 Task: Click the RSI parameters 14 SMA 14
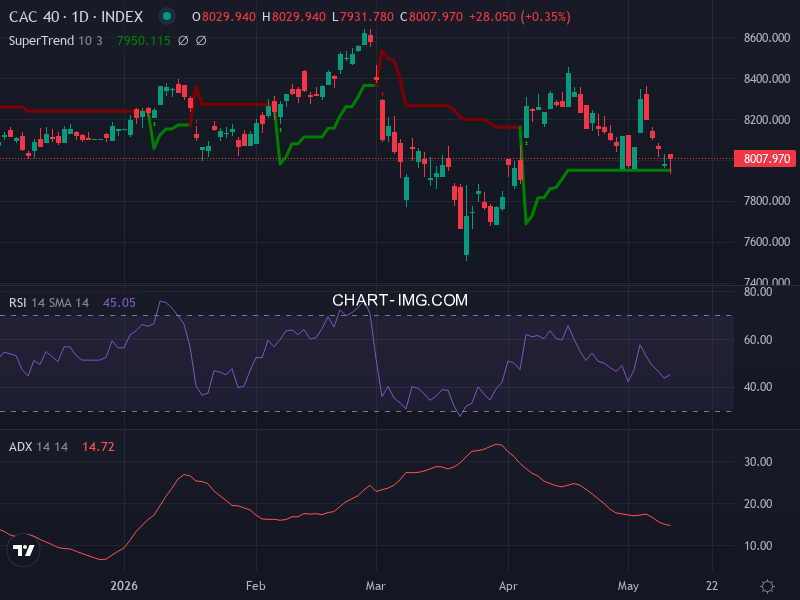(60, 303)
